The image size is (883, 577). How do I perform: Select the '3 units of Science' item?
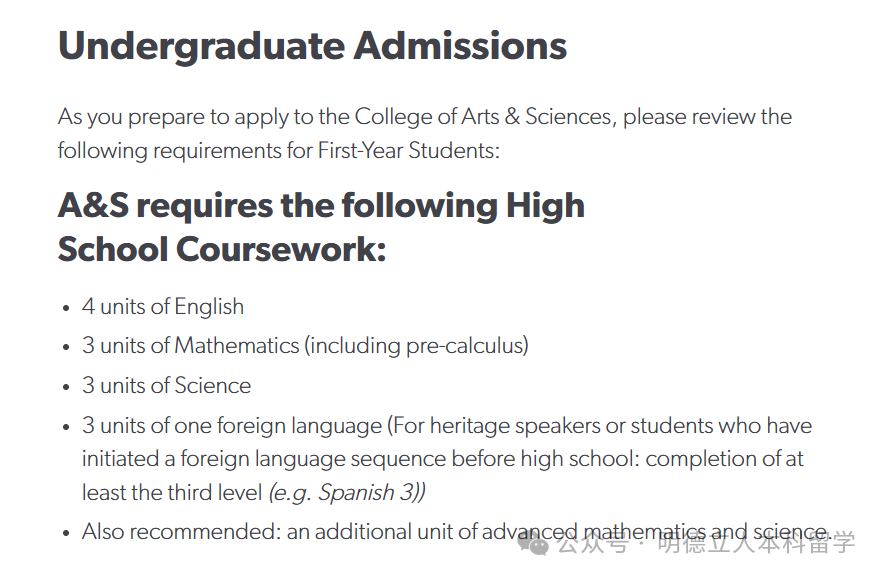(x=166, y=386)
